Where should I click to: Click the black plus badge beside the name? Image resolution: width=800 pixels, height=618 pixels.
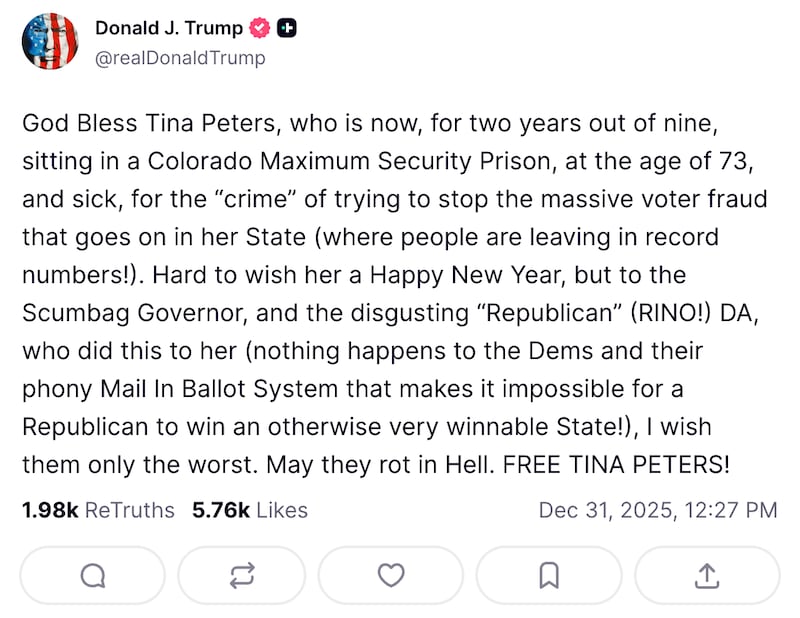click(x=285, y=28)
